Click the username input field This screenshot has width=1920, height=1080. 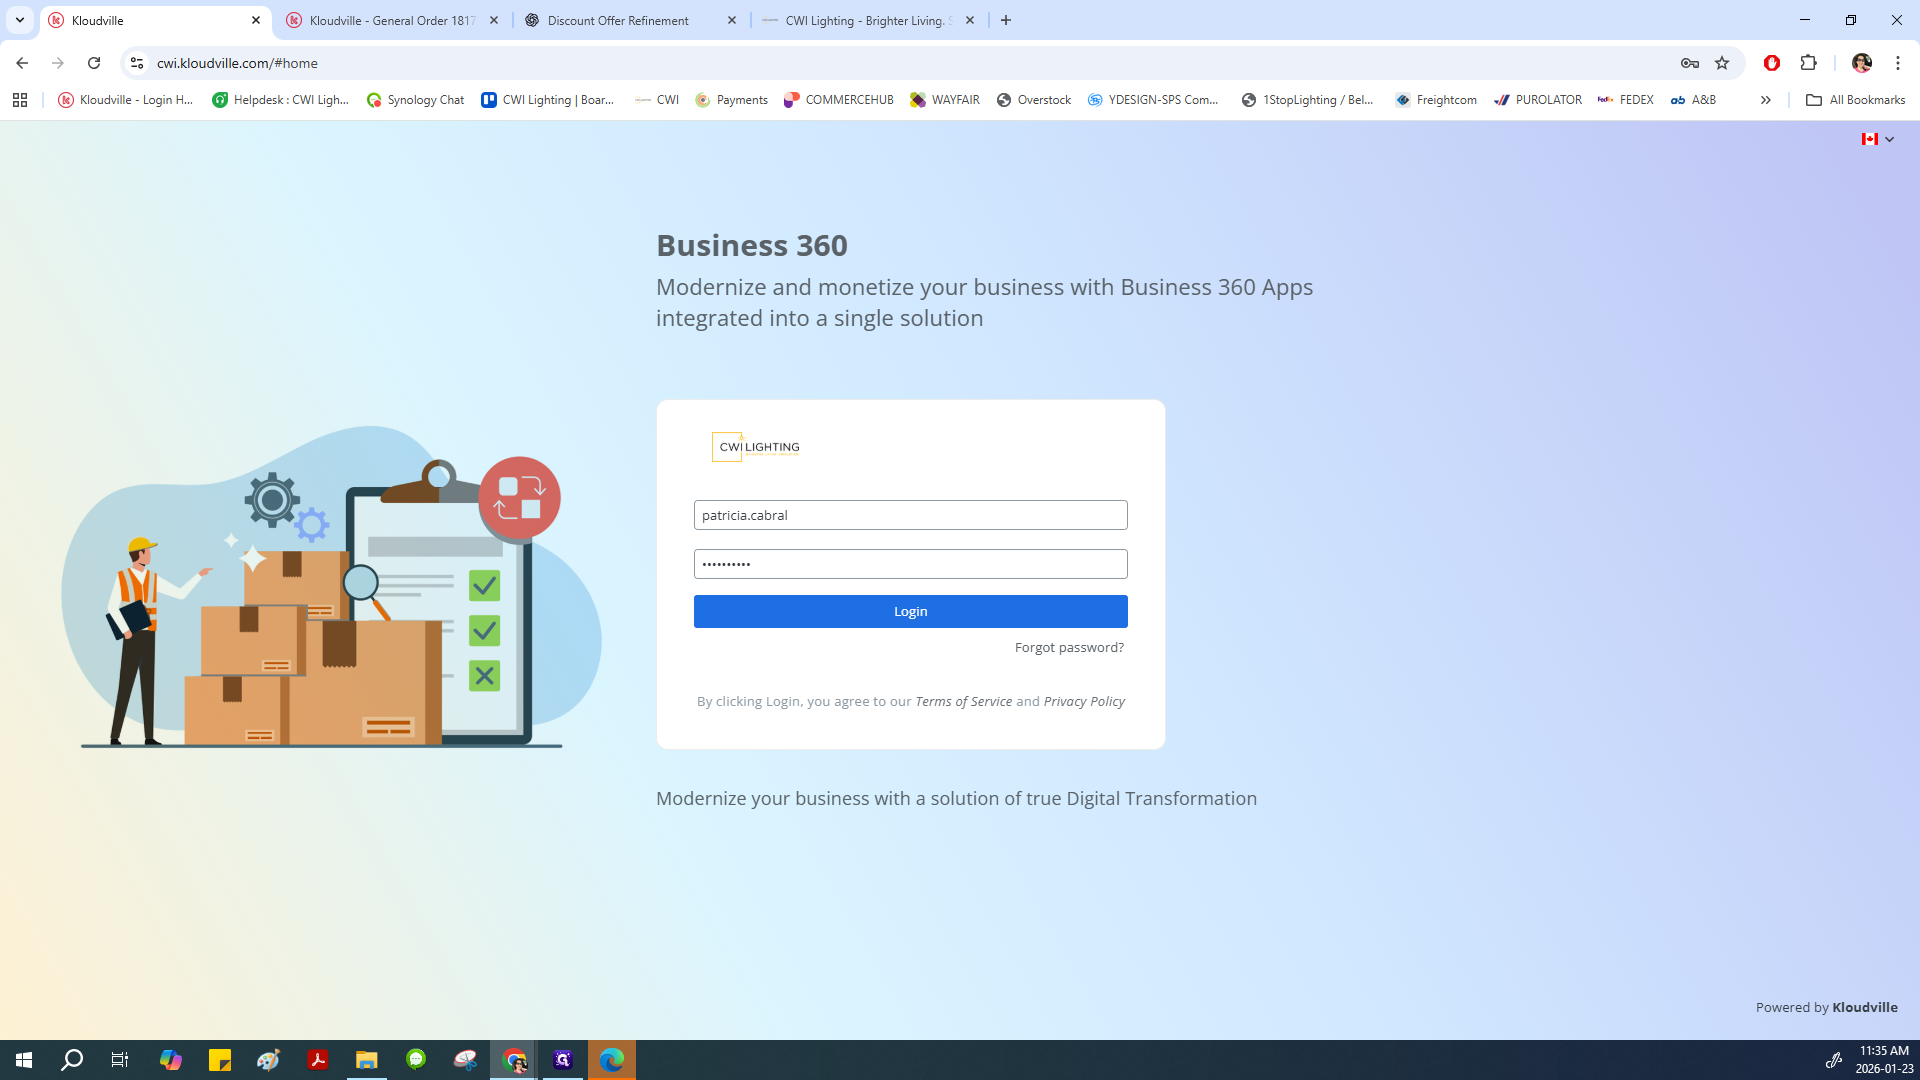pos(910,515)
